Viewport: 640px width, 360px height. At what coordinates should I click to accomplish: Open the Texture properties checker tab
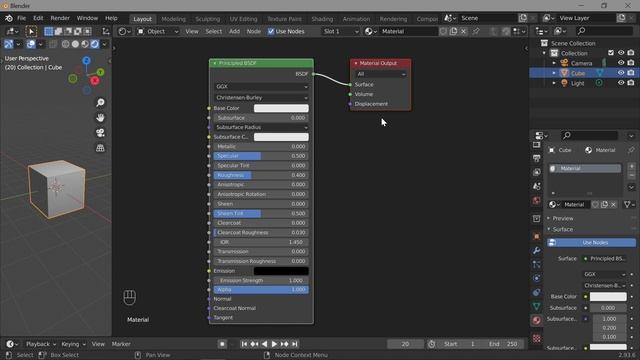click(x=536, y=338)
